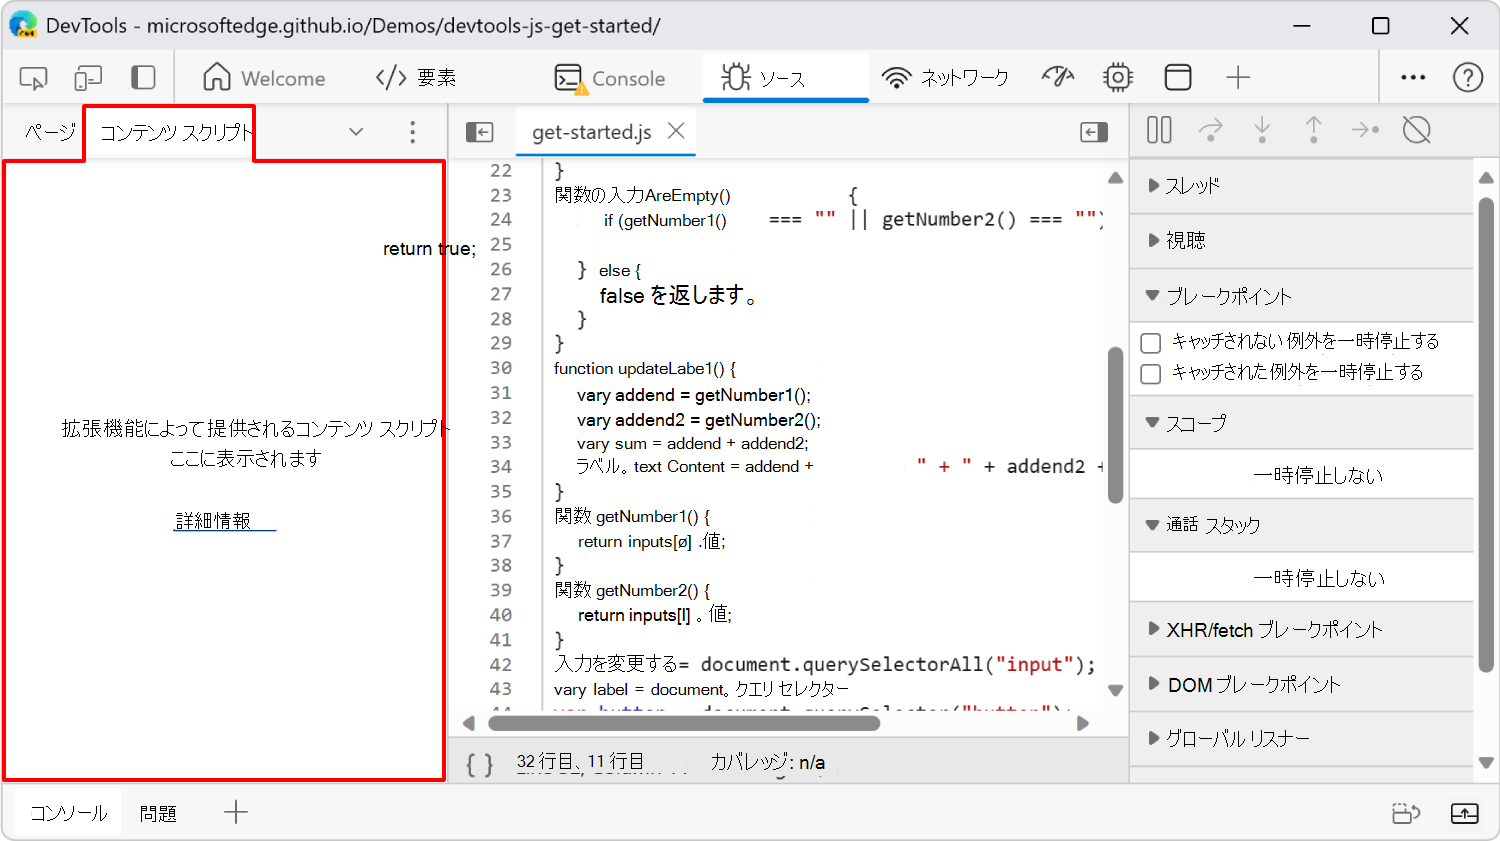This screenshot has height=841, width=1500.
Task: Toggle device emulation icon
Action: 88,78
